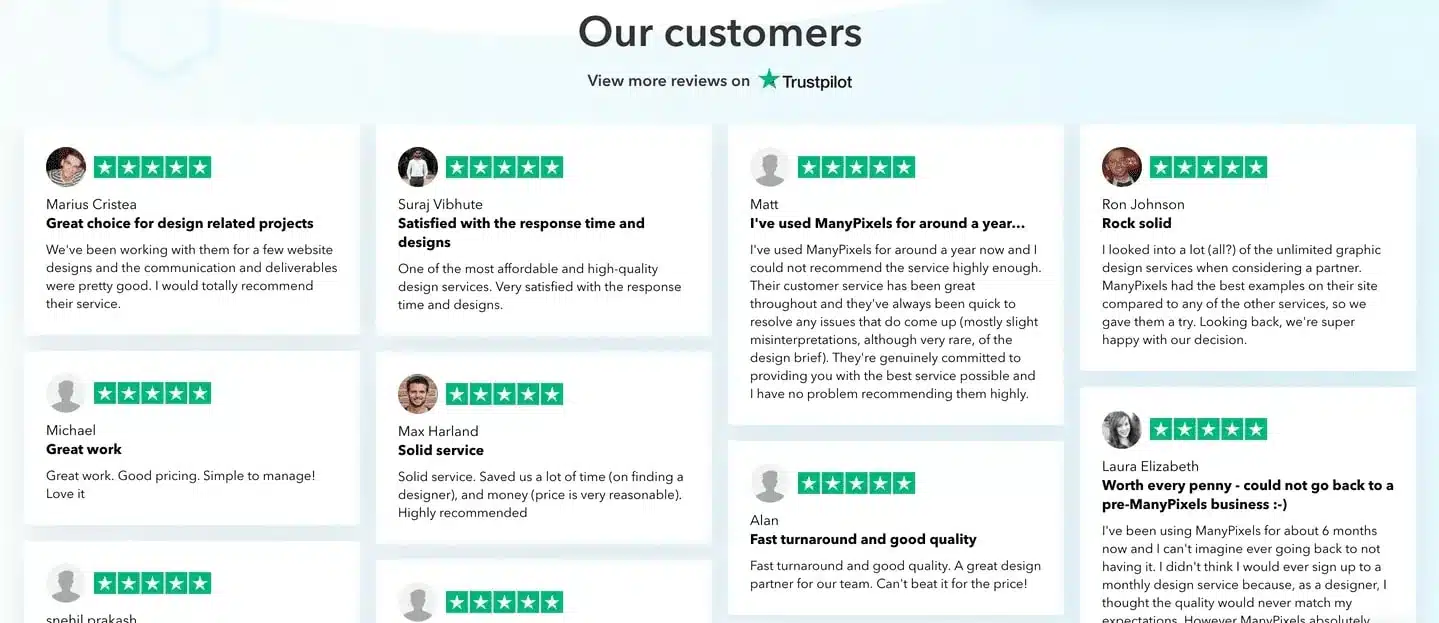
Task: Click the snehil prakash review card avatar
Action: tap(66, 583)
